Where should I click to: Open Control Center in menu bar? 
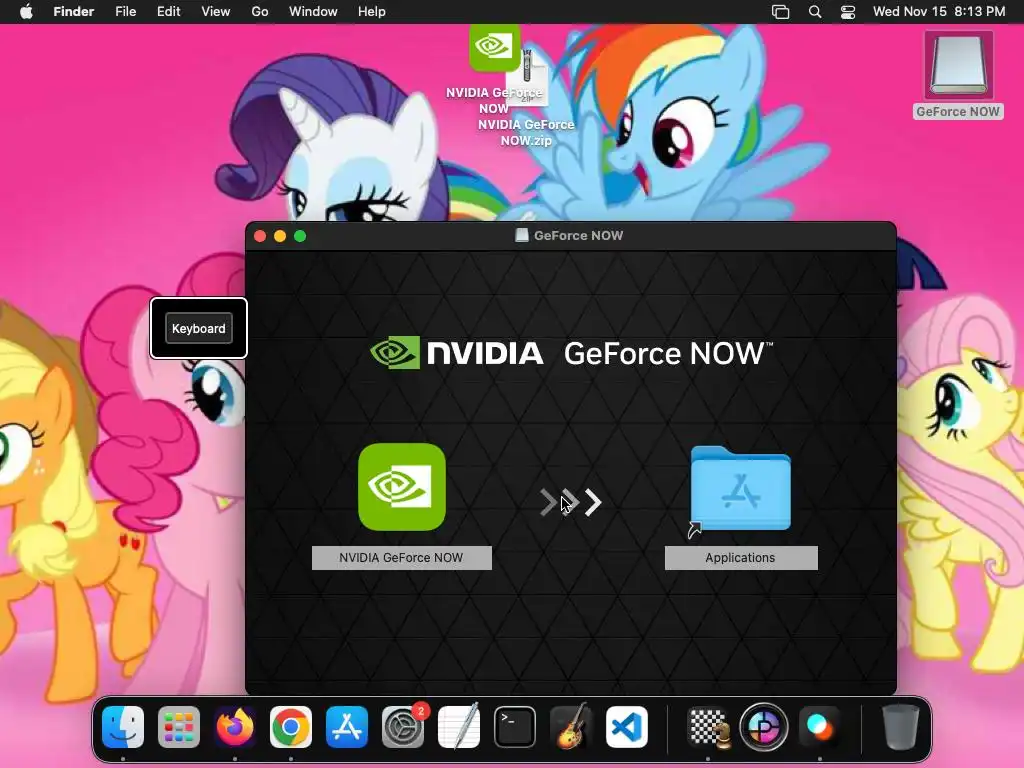click(x=848, y=12)
